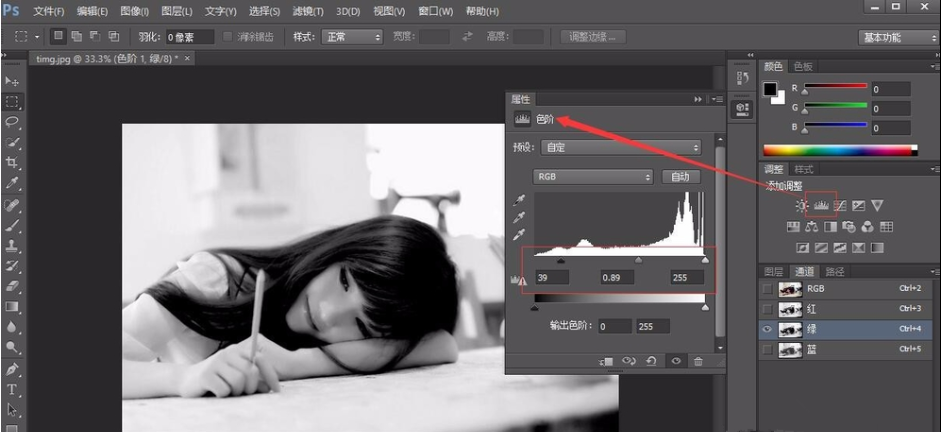Open the 样式 style dropdown (正常)
This screenshot has width=941, height=432.
[x=351, y=37]
